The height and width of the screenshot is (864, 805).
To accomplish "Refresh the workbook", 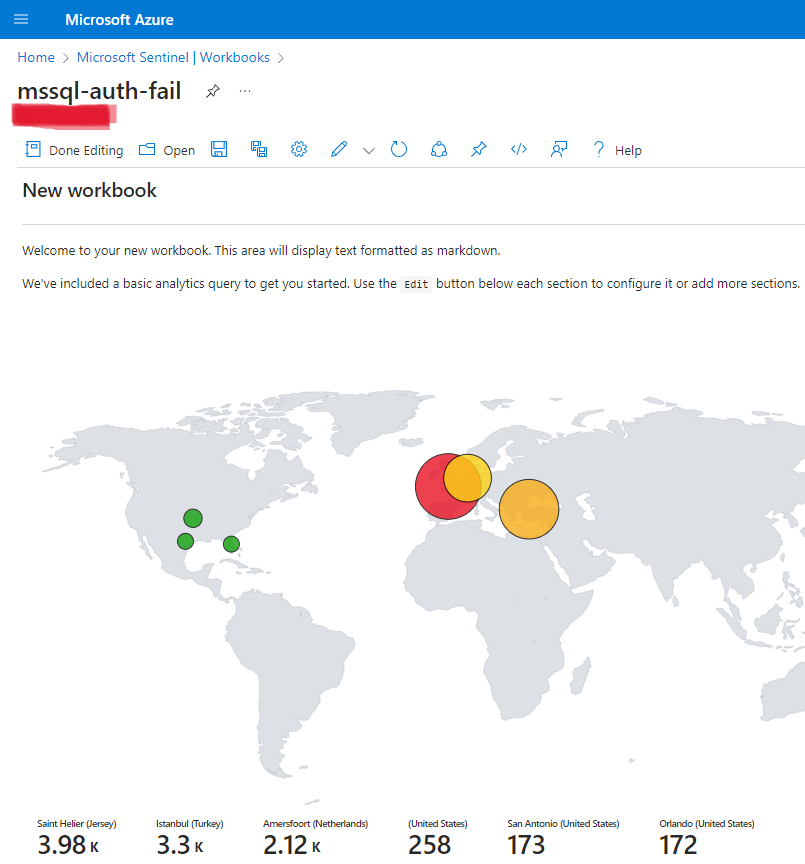I will pos(399,149).
